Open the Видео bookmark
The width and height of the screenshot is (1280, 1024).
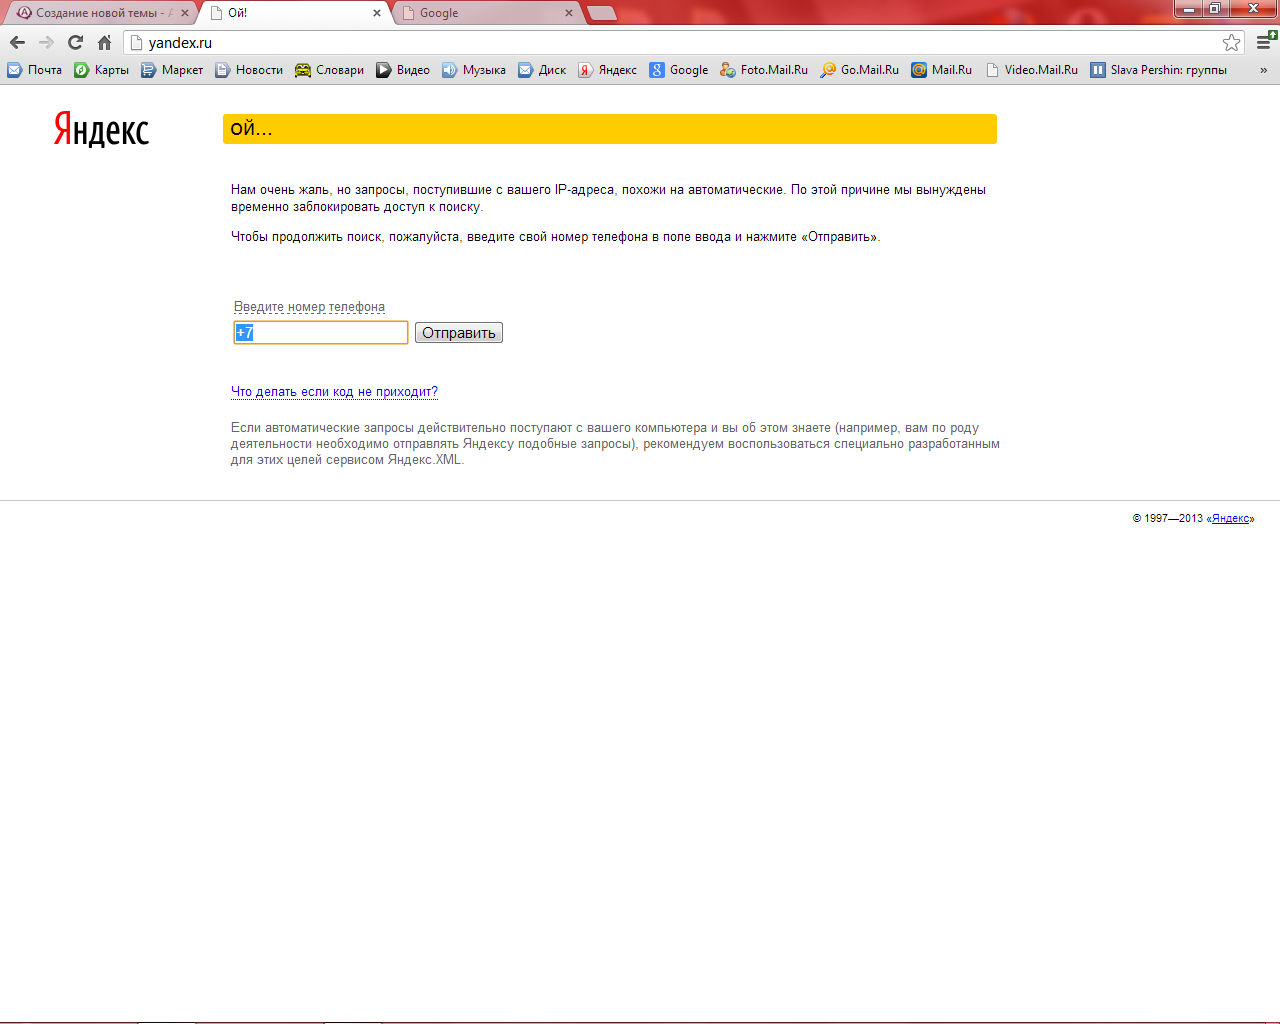coord(403,70)
